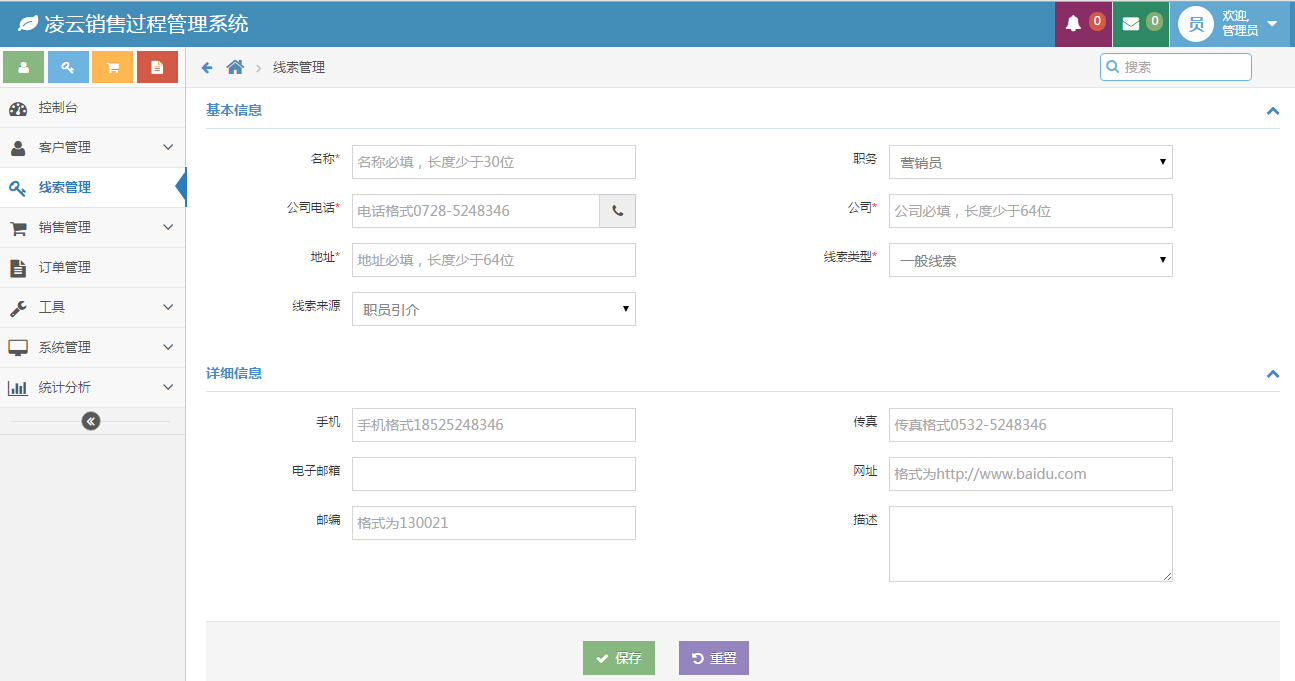Image resolution: width=1295 pixels, height=681 pixels.
Task: Click the 重置 button
Action: click(713, 658)
